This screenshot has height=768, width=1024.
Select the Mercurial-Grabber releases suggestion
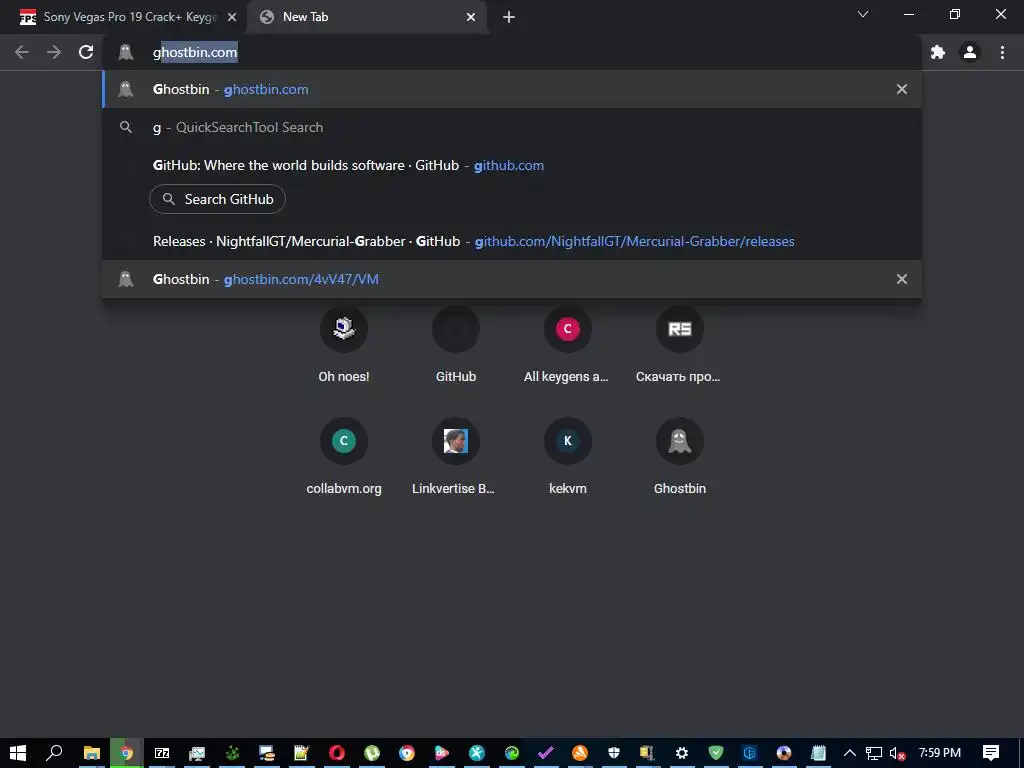(512, 242)
